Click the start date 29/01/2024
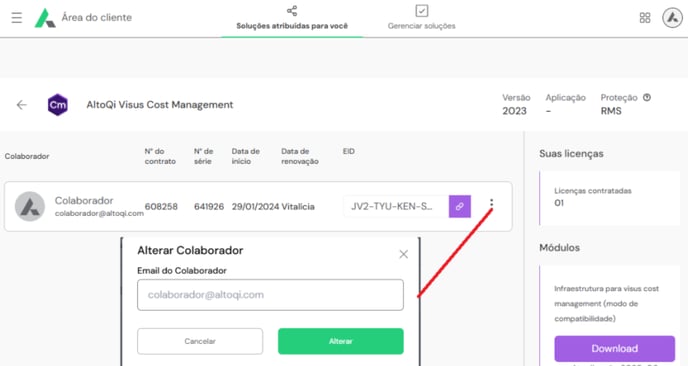 click(x=255, y=207)
